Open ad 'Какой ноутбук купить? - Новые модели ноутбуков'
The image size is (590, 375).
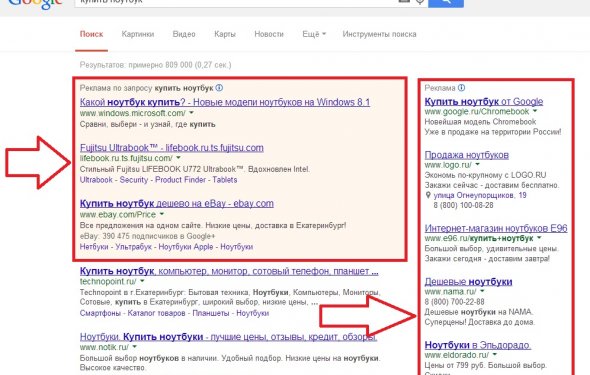click(x=225, y=102)
